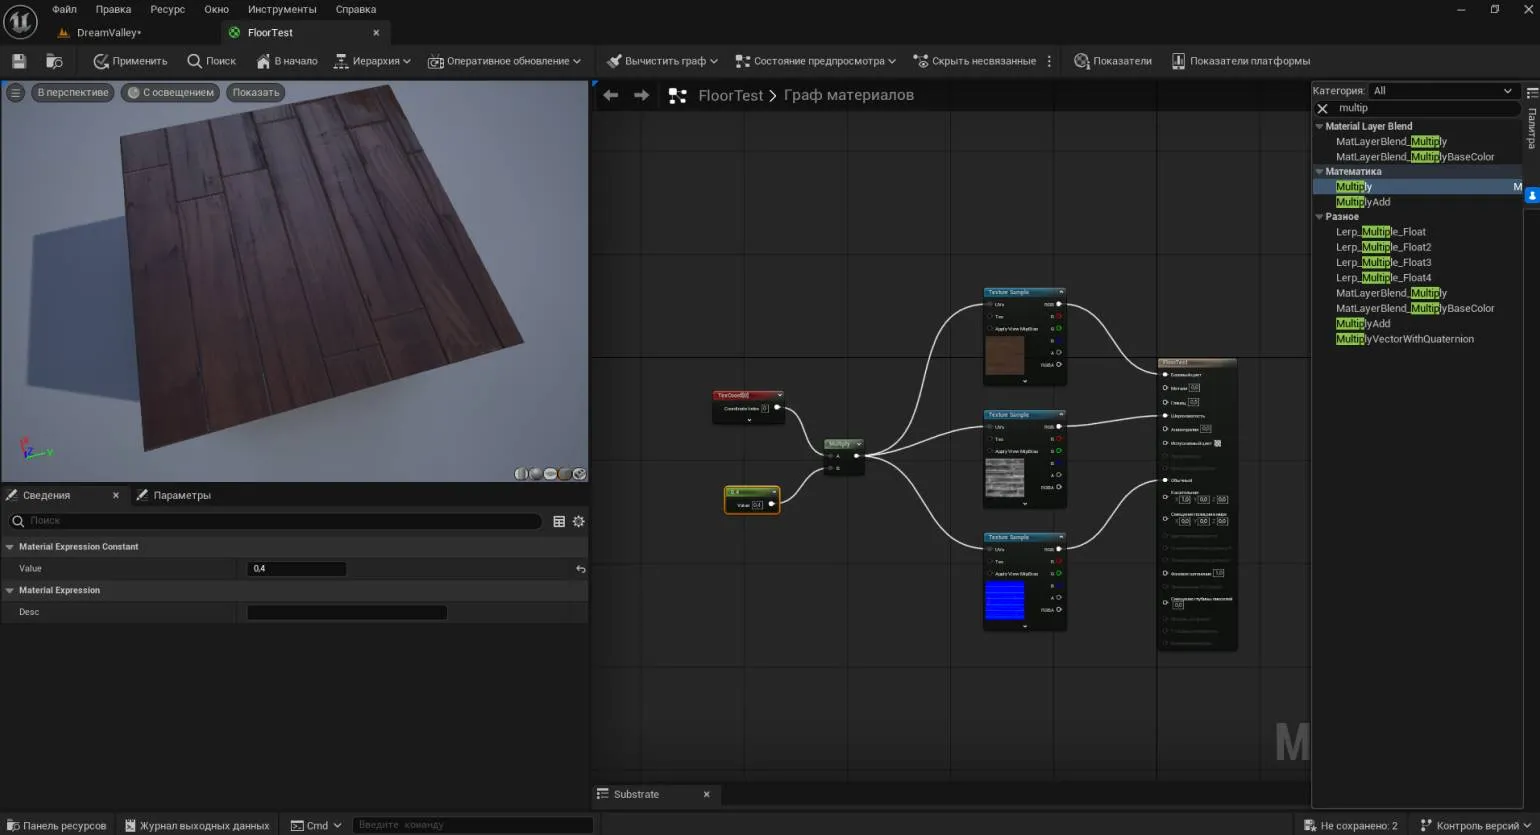Viewport: 1540px width, 835px height.
Task: Click the Value field showing 0,4
Action: (x=296, y=569)
